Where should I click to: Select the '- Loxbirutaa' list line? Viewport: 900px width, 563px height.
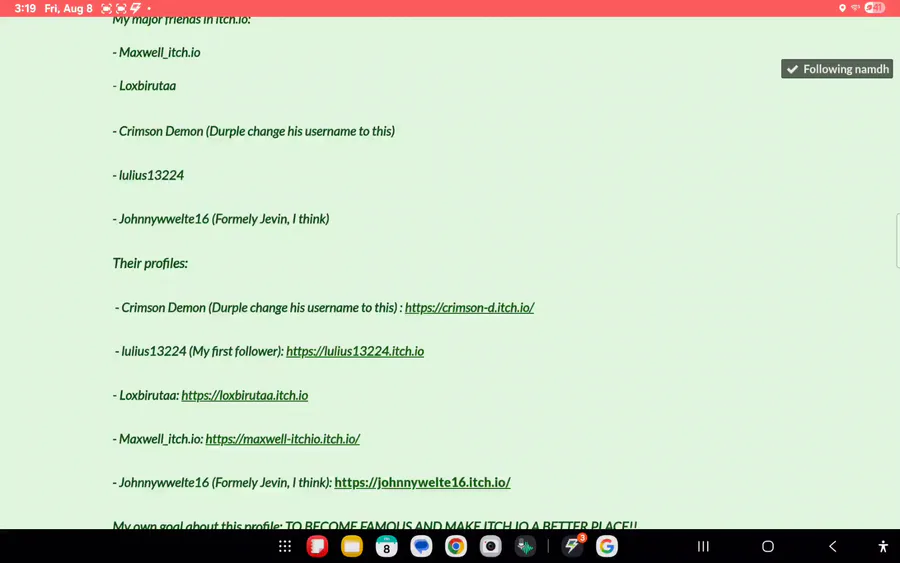click(144, 86)
